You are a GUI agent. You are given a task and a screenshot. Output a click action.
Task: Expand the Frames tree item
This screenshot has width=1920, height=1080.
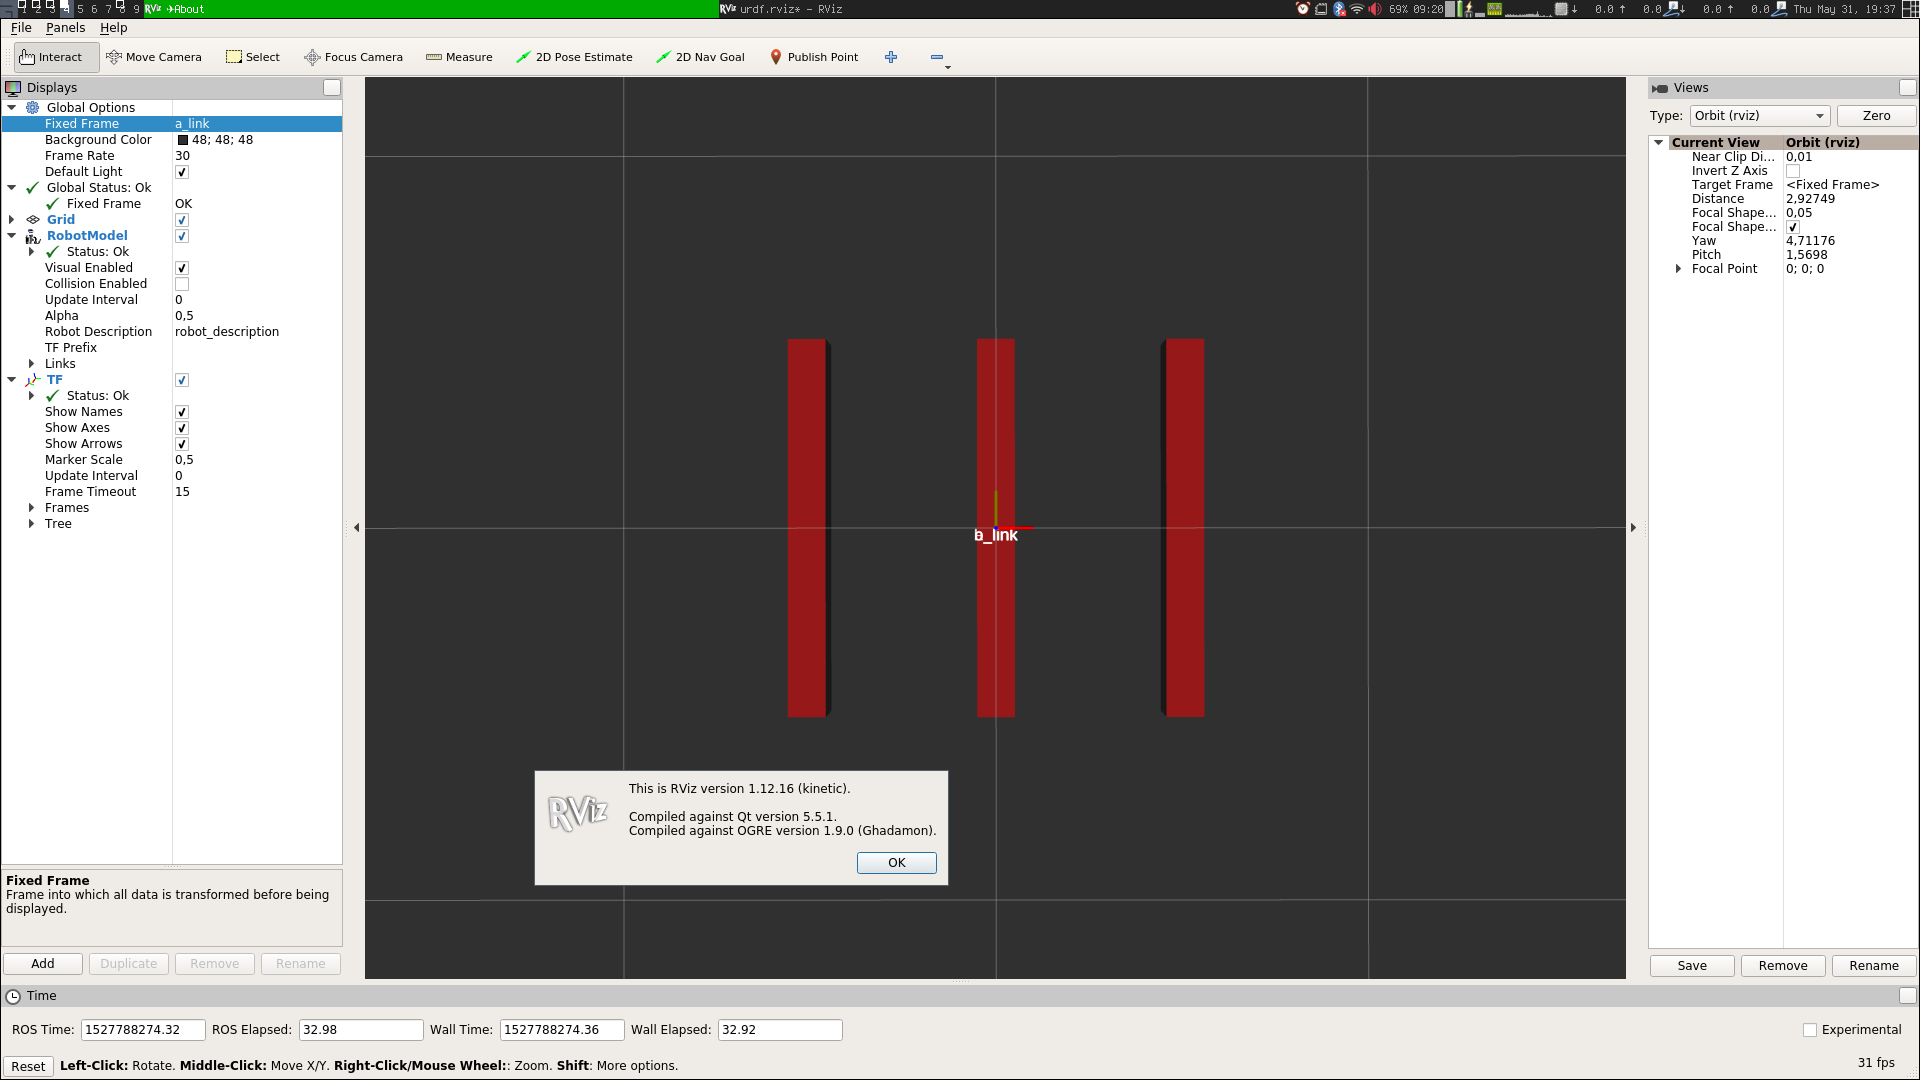tap(32, 508)
